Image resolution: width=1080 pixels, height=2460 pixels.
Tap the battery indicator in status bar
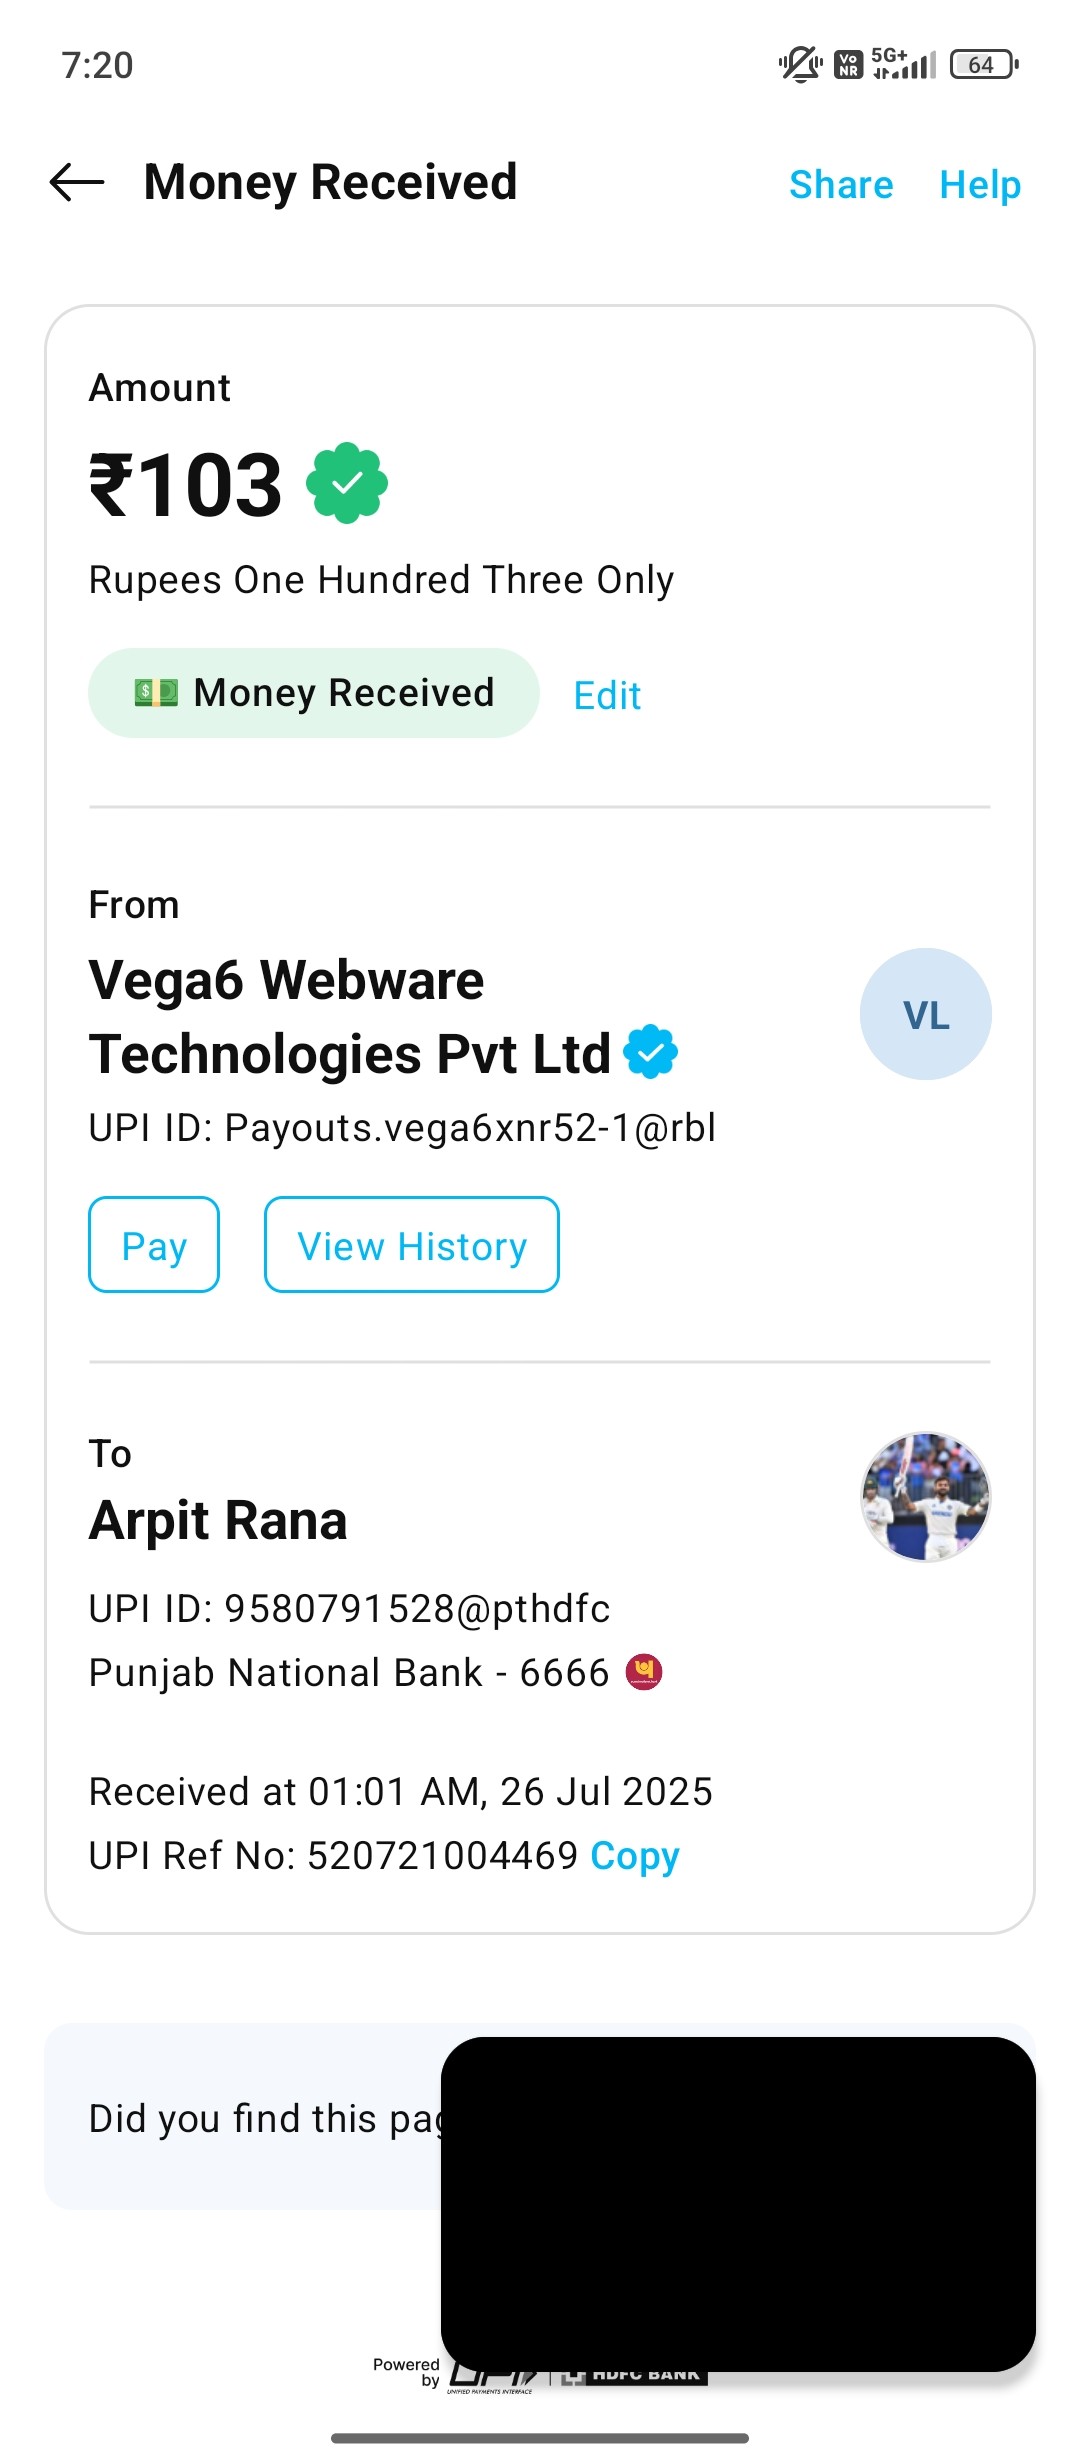983,65
